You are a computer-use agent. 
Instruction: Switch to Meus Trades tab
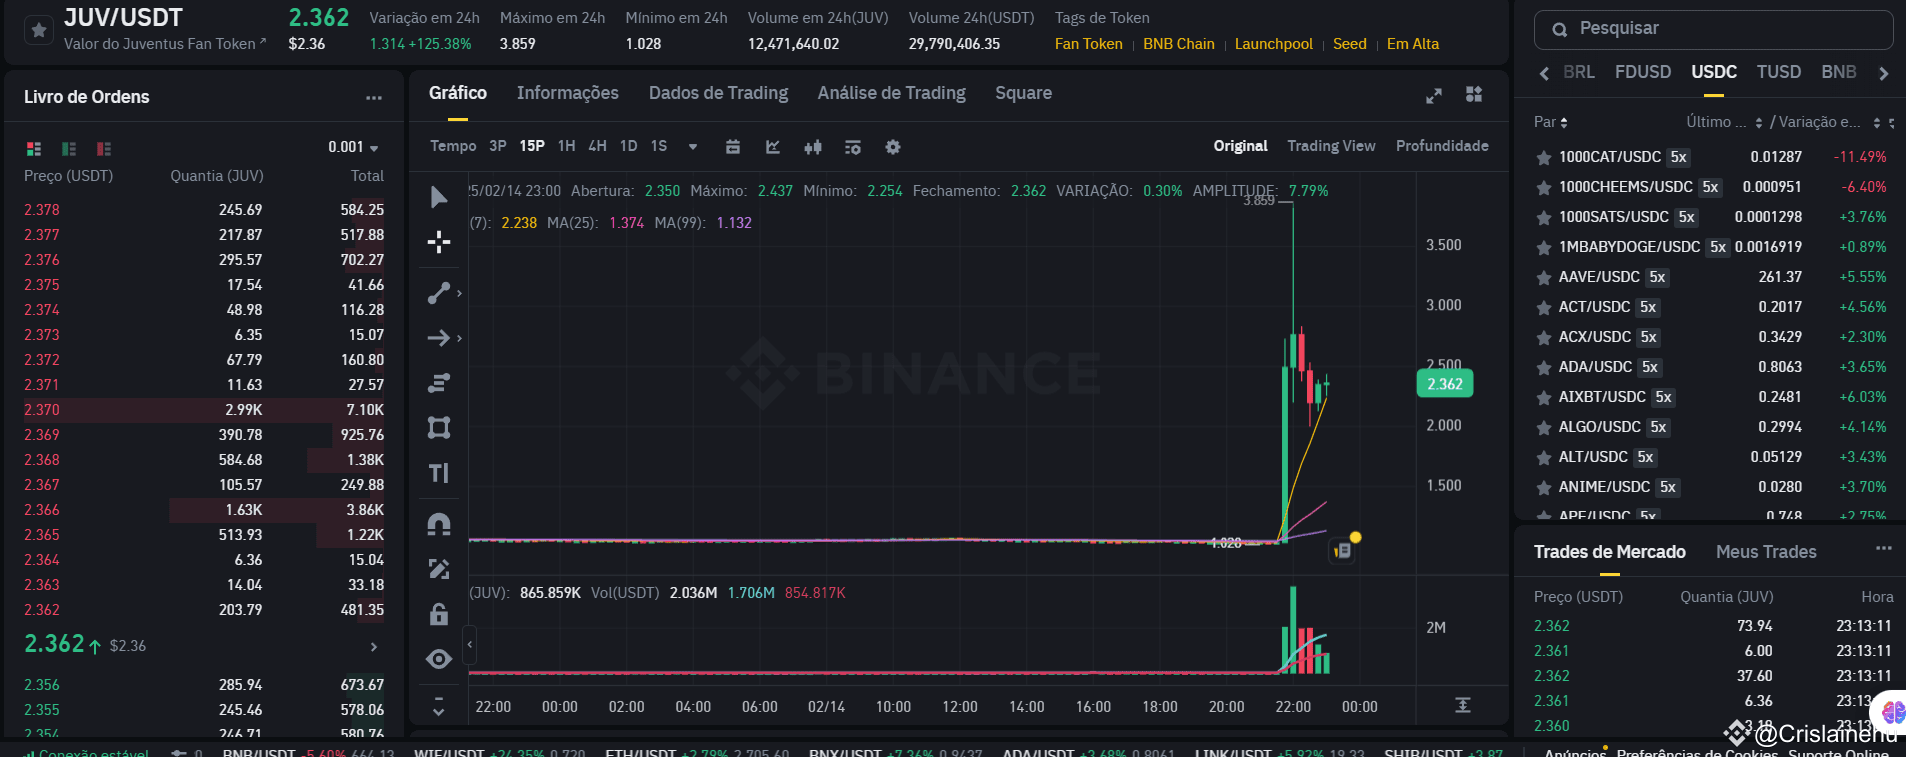(x=1765, y=552)
